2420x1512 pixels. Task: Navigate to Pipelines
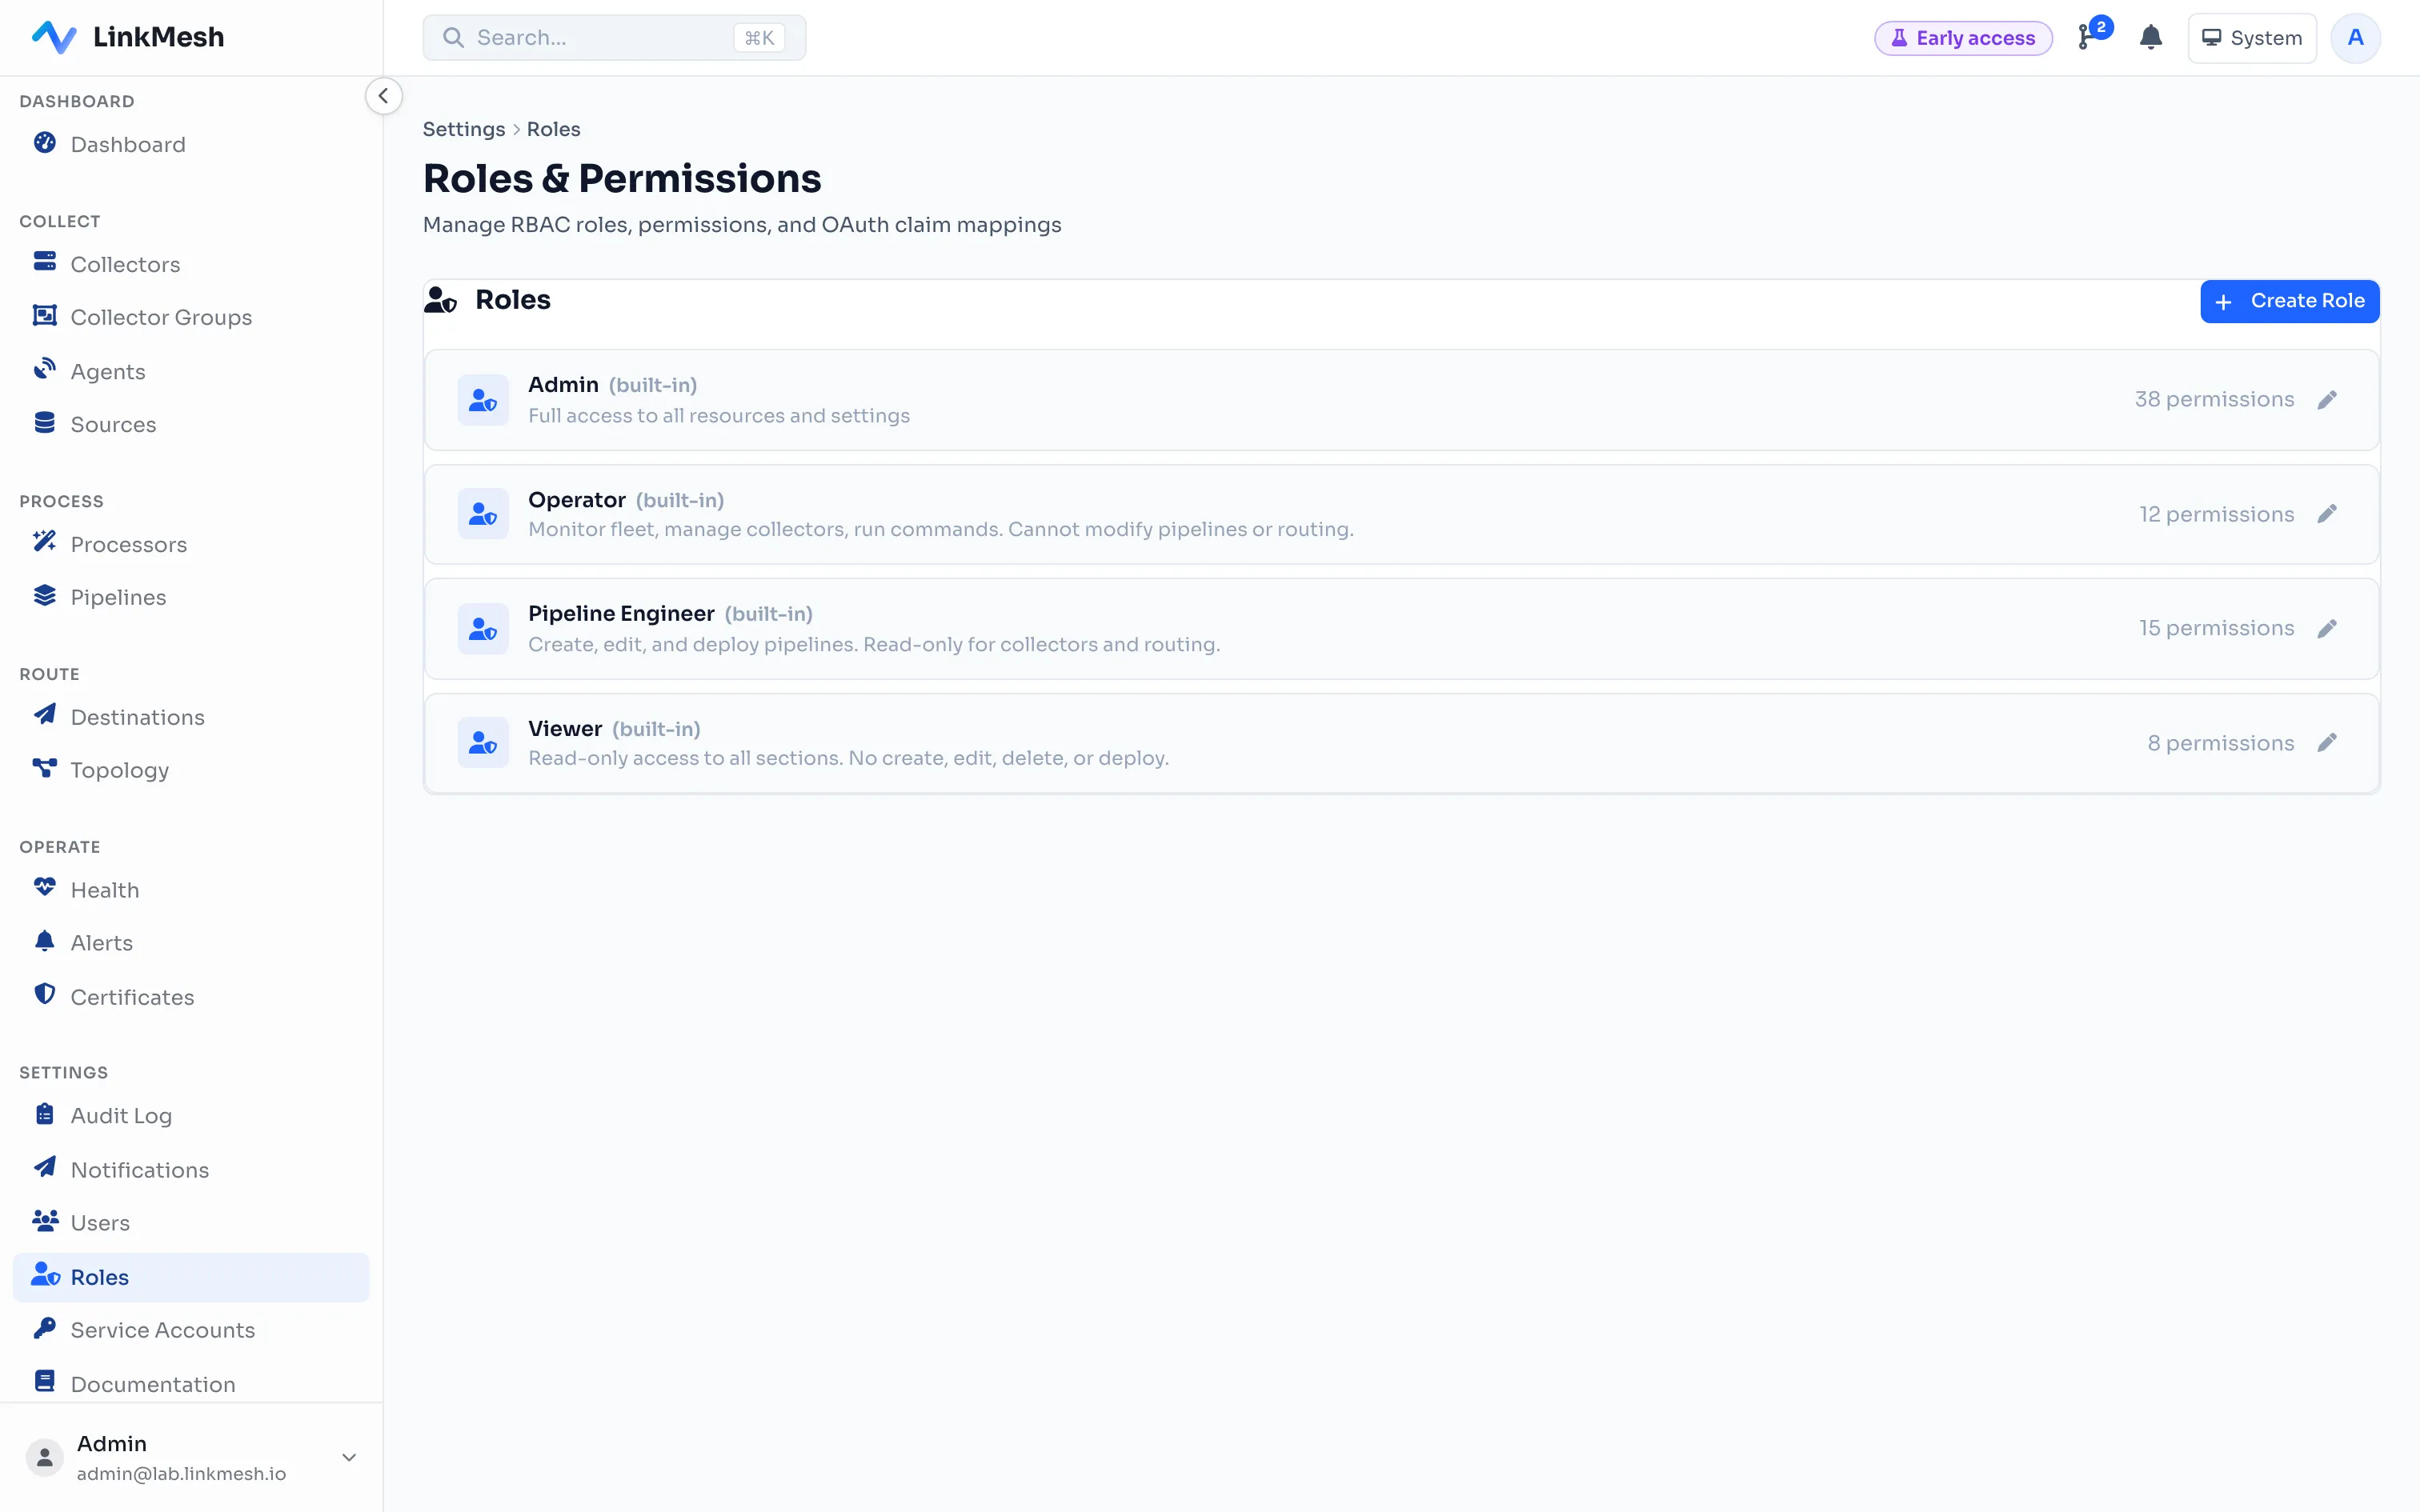(x=191, y=597)
